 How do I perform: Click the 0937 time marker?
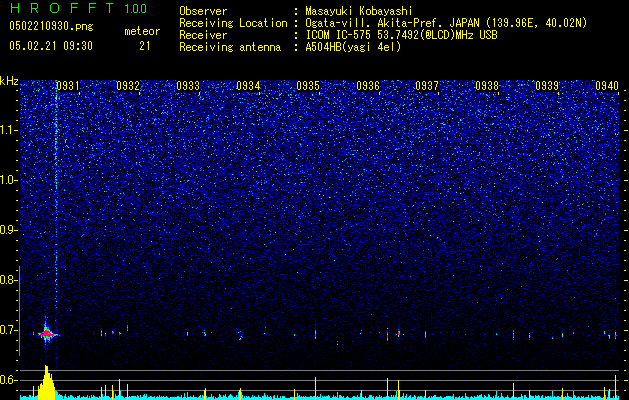427,85
